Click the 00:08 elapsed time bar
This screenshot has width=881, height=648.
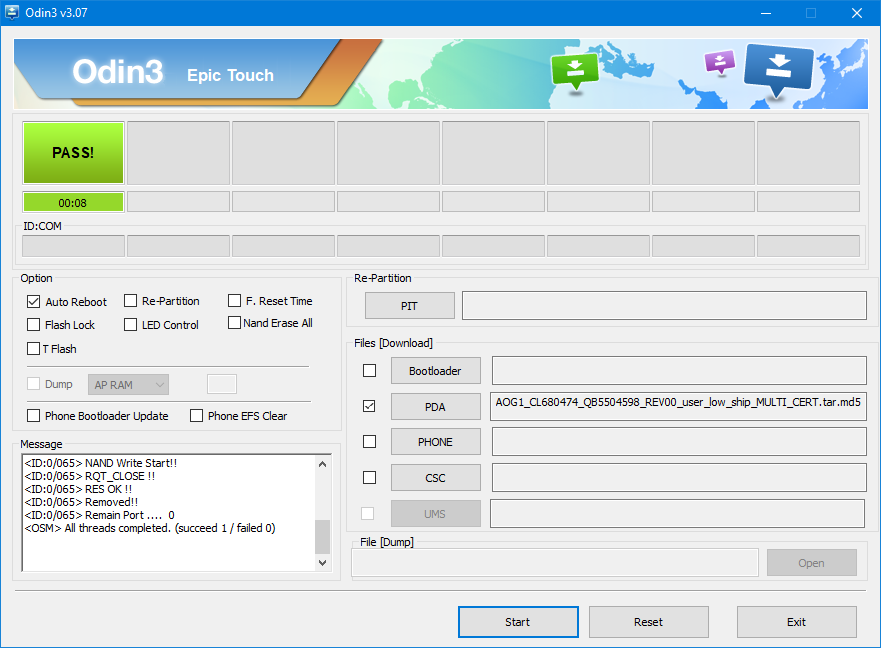(x=73, y=202)
